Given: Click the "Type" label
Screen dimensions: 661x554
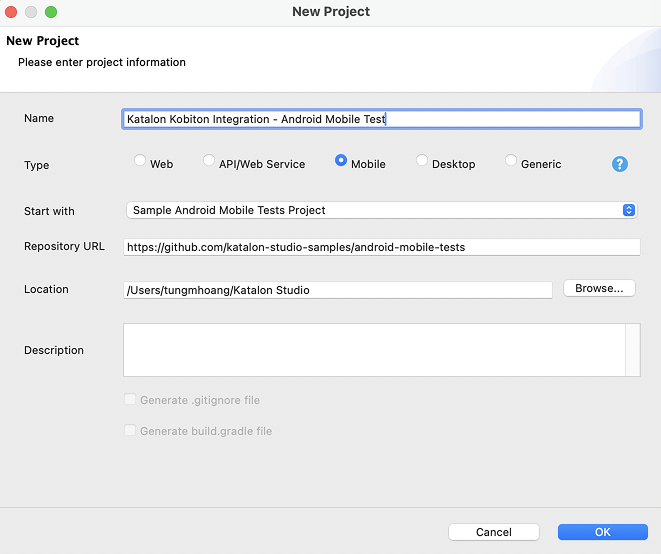Looking at the screenshot, I should click(36, 165).
